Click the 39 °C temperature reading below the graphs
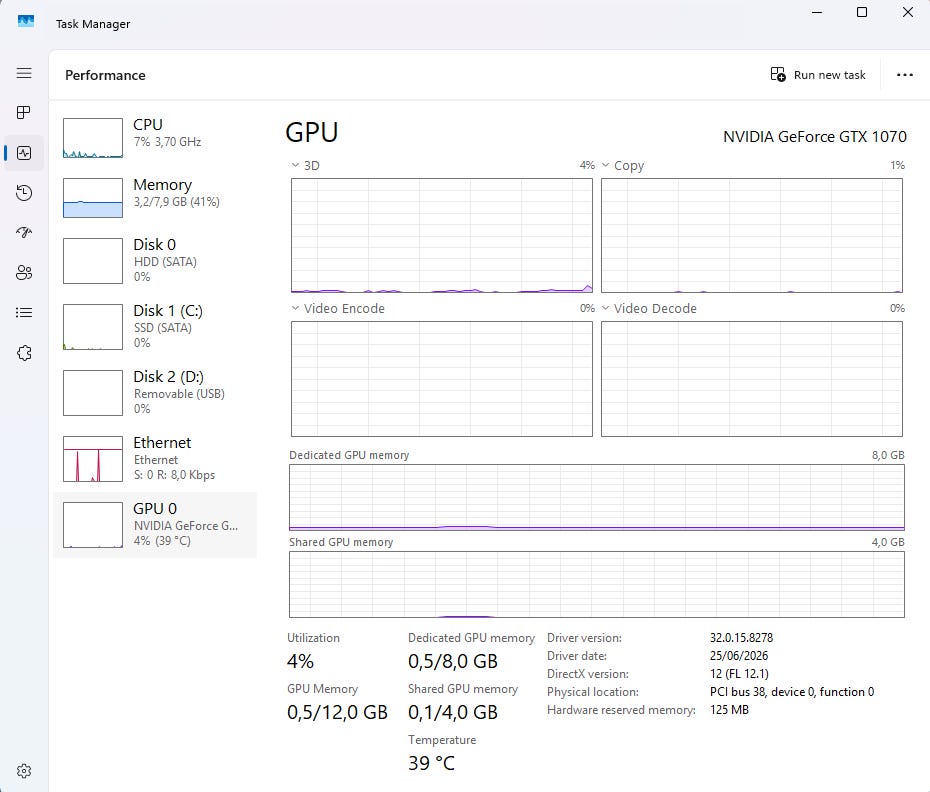The height and width of the screenshot is (792, 930). click(431, 763)
